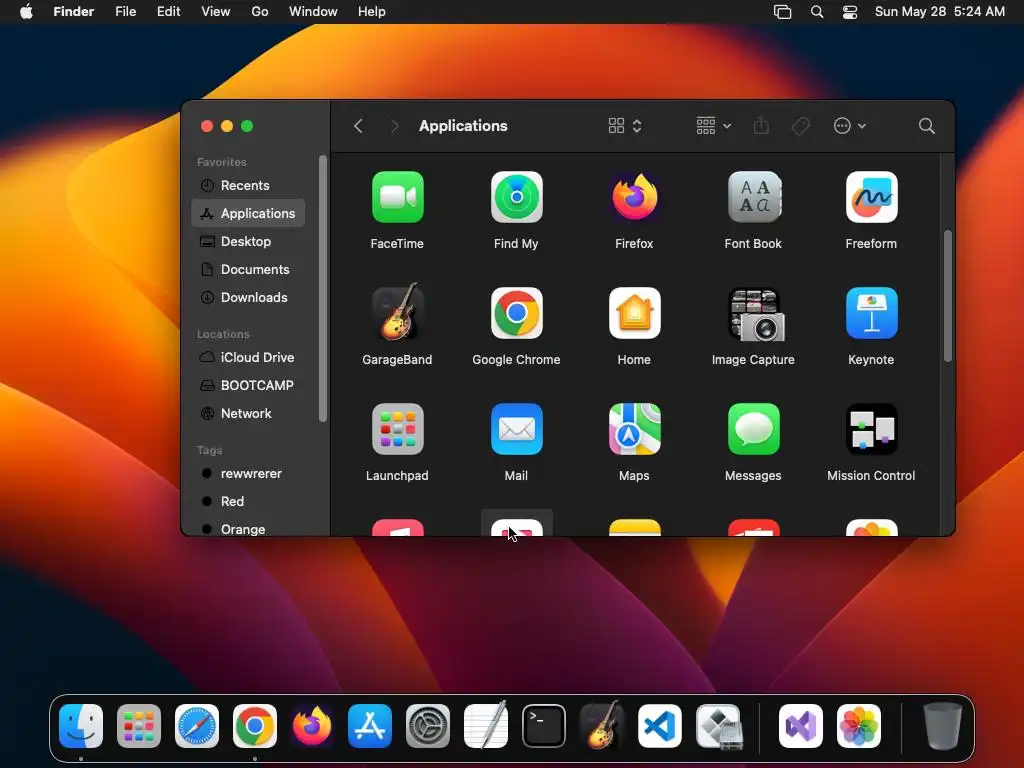Select the Home app icon

634,313
